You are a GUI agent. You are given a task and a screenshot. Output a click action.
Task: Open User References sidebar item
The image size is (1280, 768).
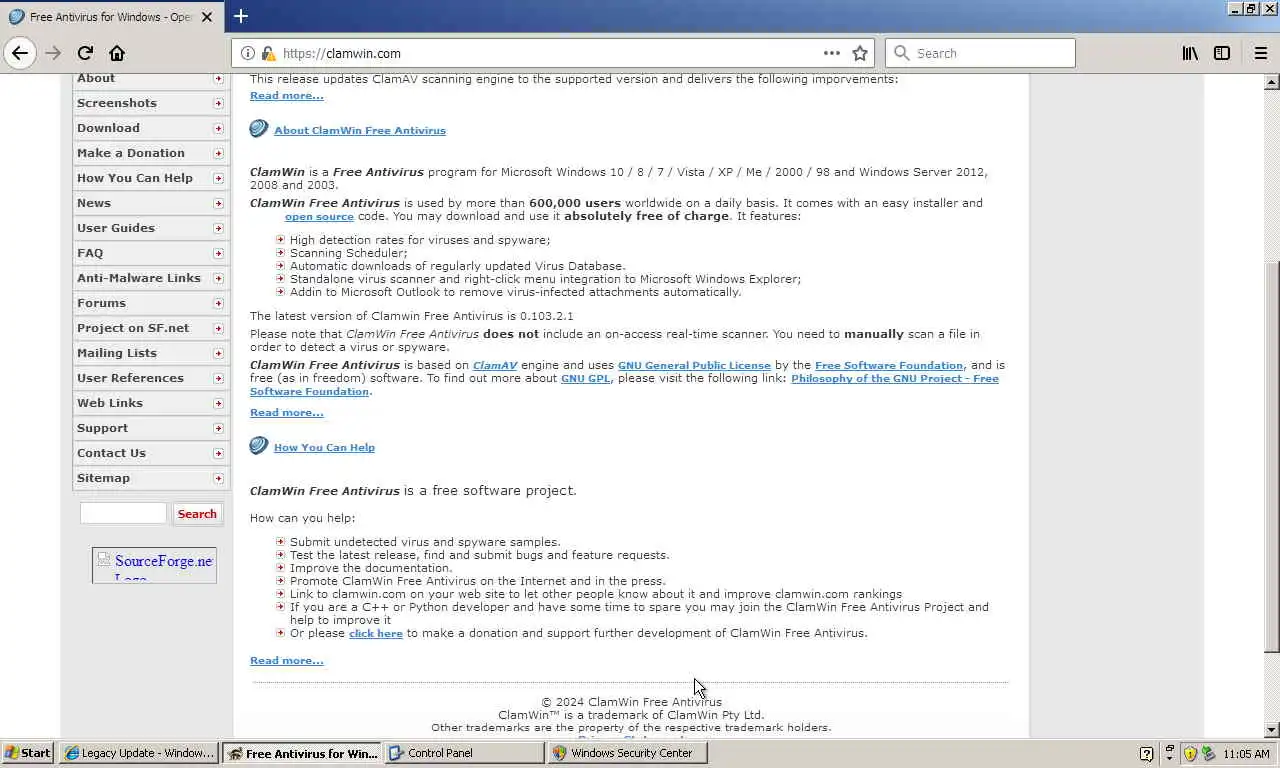[151, 378]
